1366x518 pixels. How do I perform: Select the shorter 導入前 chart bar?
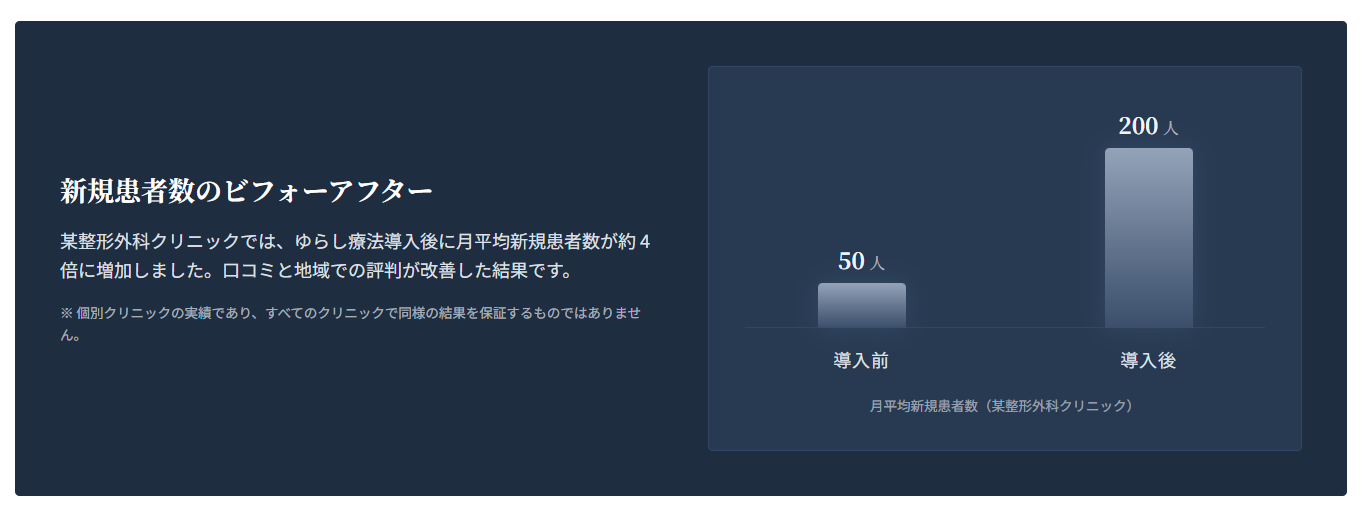coord(861,305)
